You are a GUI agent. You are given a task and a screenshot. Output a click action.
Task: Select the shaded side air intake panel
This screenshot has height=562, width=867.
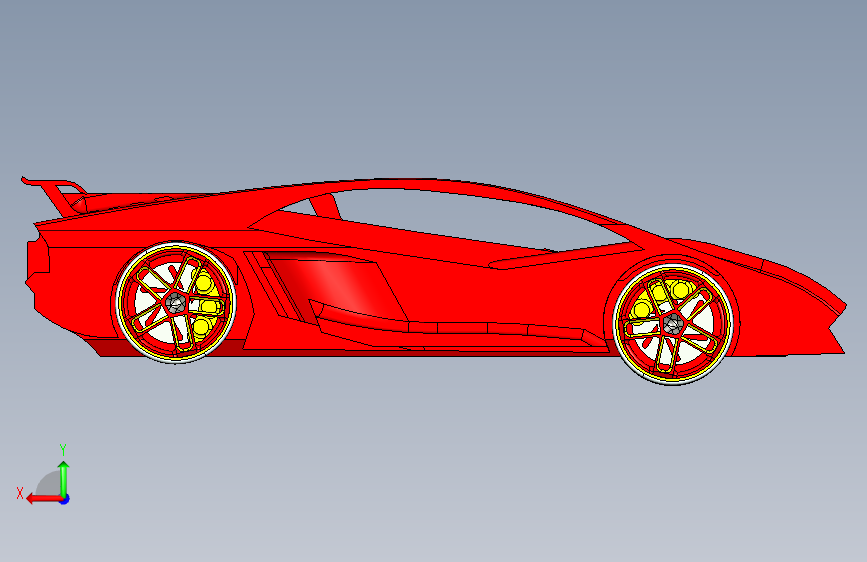point(337,285)
